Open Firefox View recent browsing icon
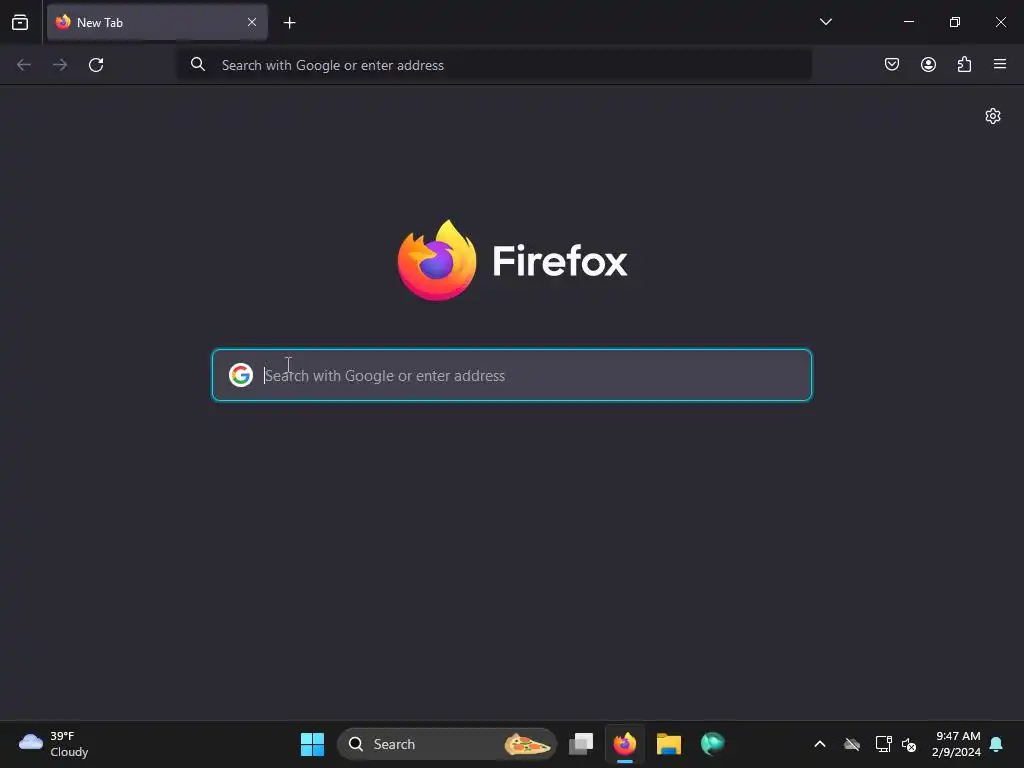 pyautogui.click(x=20, y=22)
